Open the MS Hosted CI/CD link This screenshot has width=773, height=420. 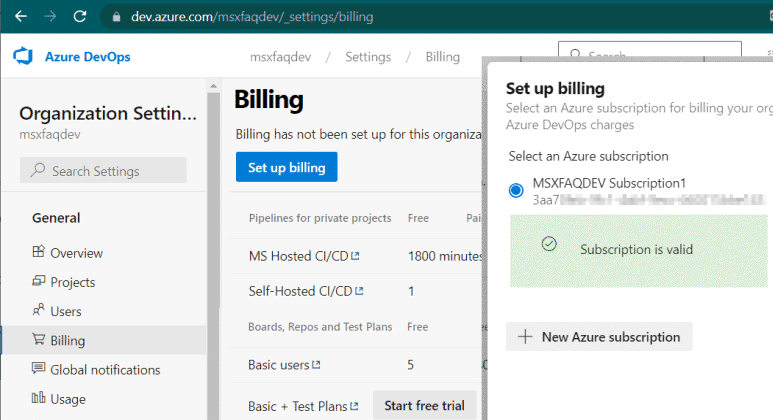298,256
